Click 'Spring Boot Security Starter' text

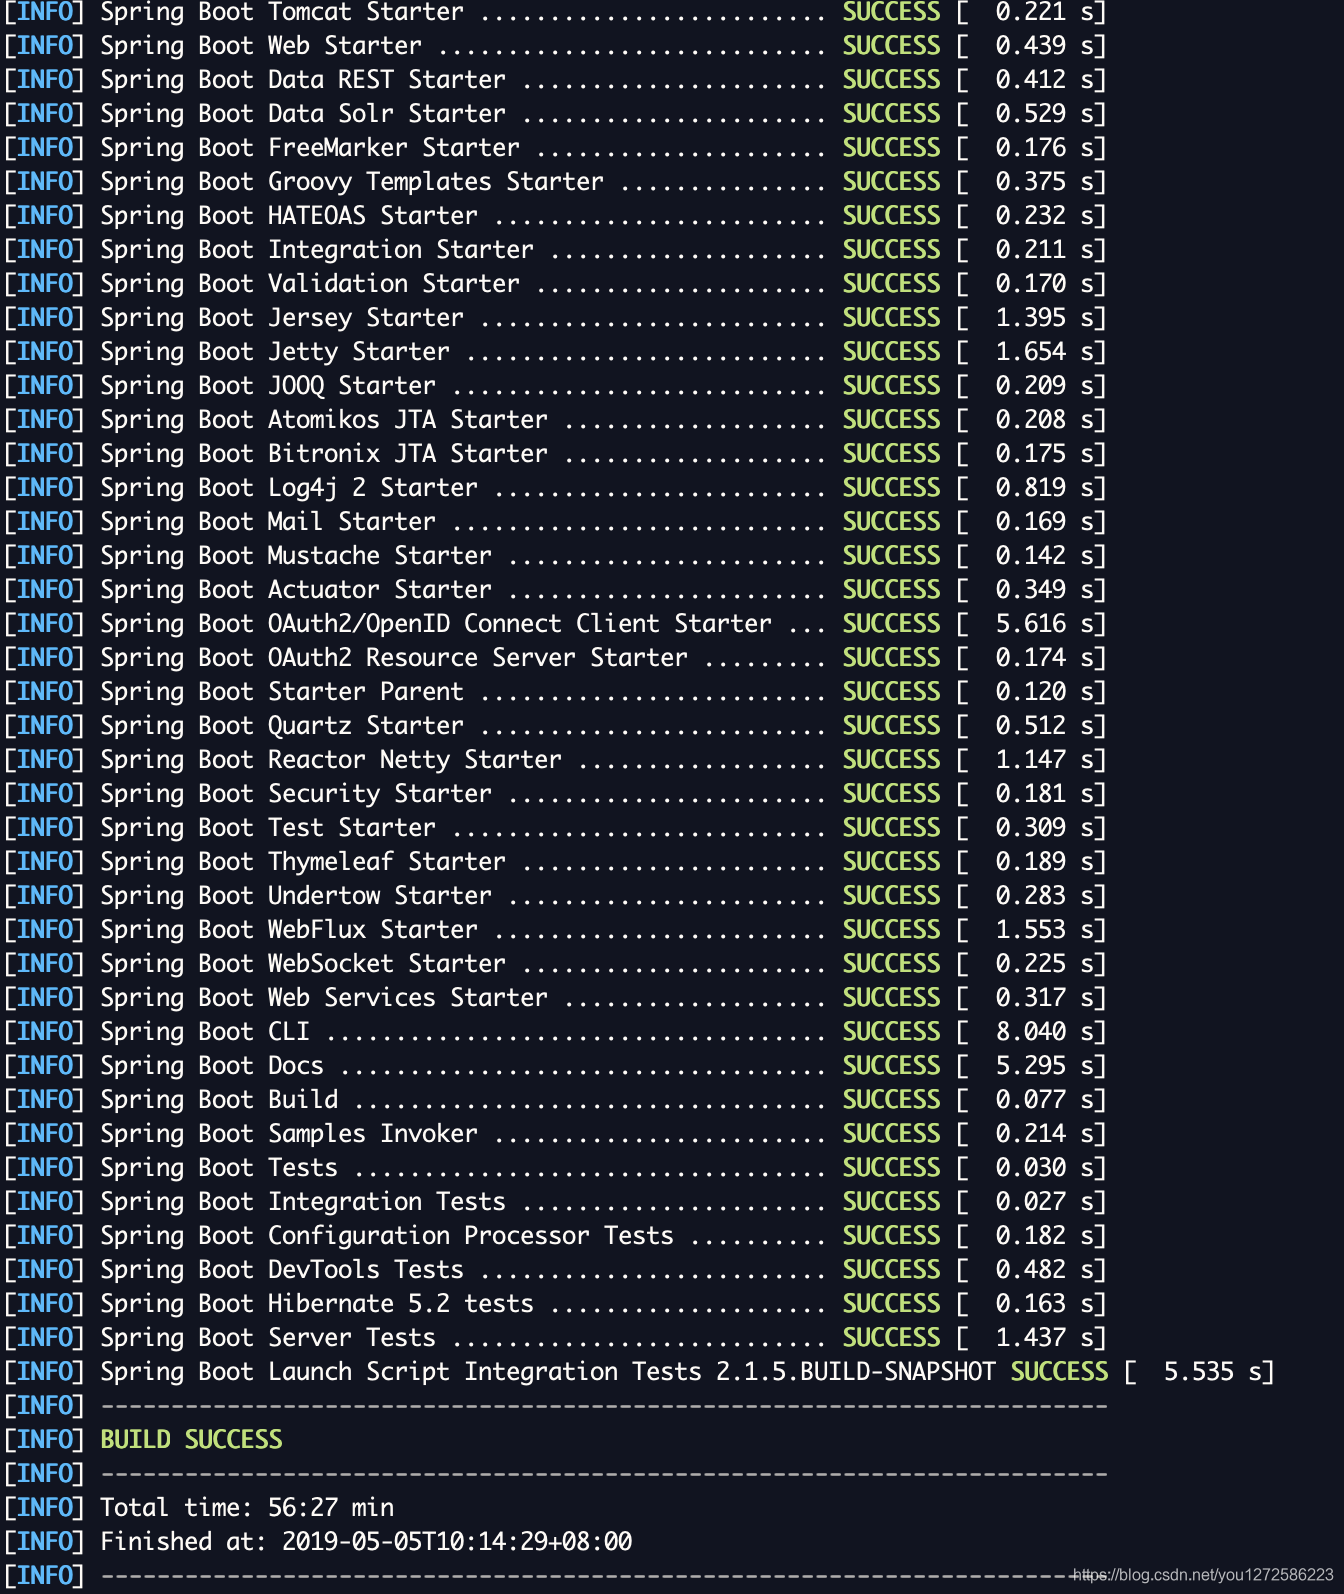click(x=296, y=794)
